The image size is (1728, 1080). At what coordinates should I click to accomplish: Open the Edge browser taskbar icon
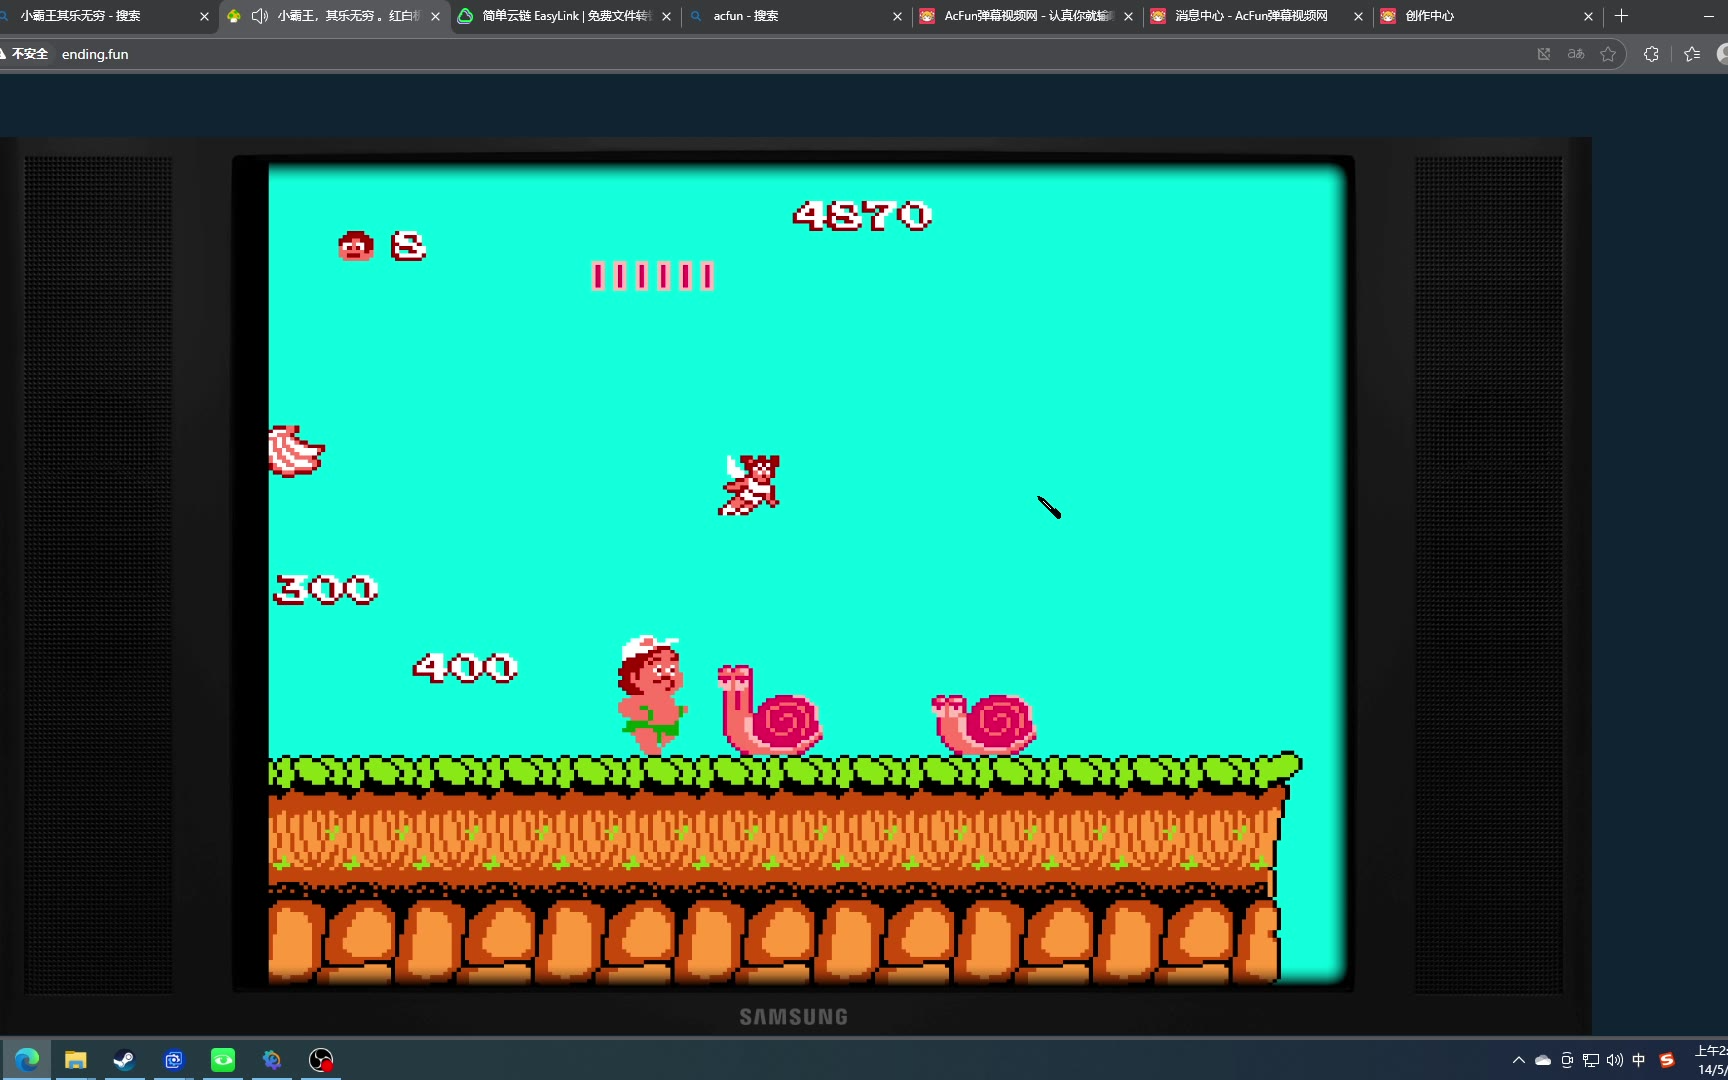tap(27, 1059)
